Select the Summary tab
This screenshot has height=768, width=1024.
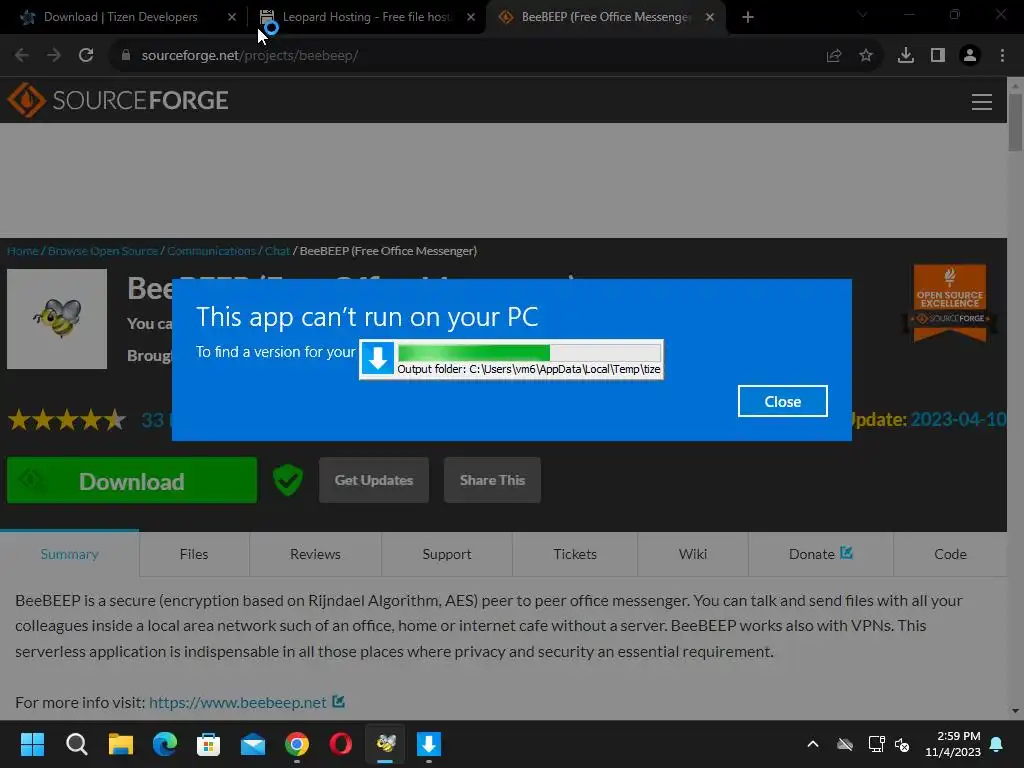pyautogui.click(x=69, y=554)
